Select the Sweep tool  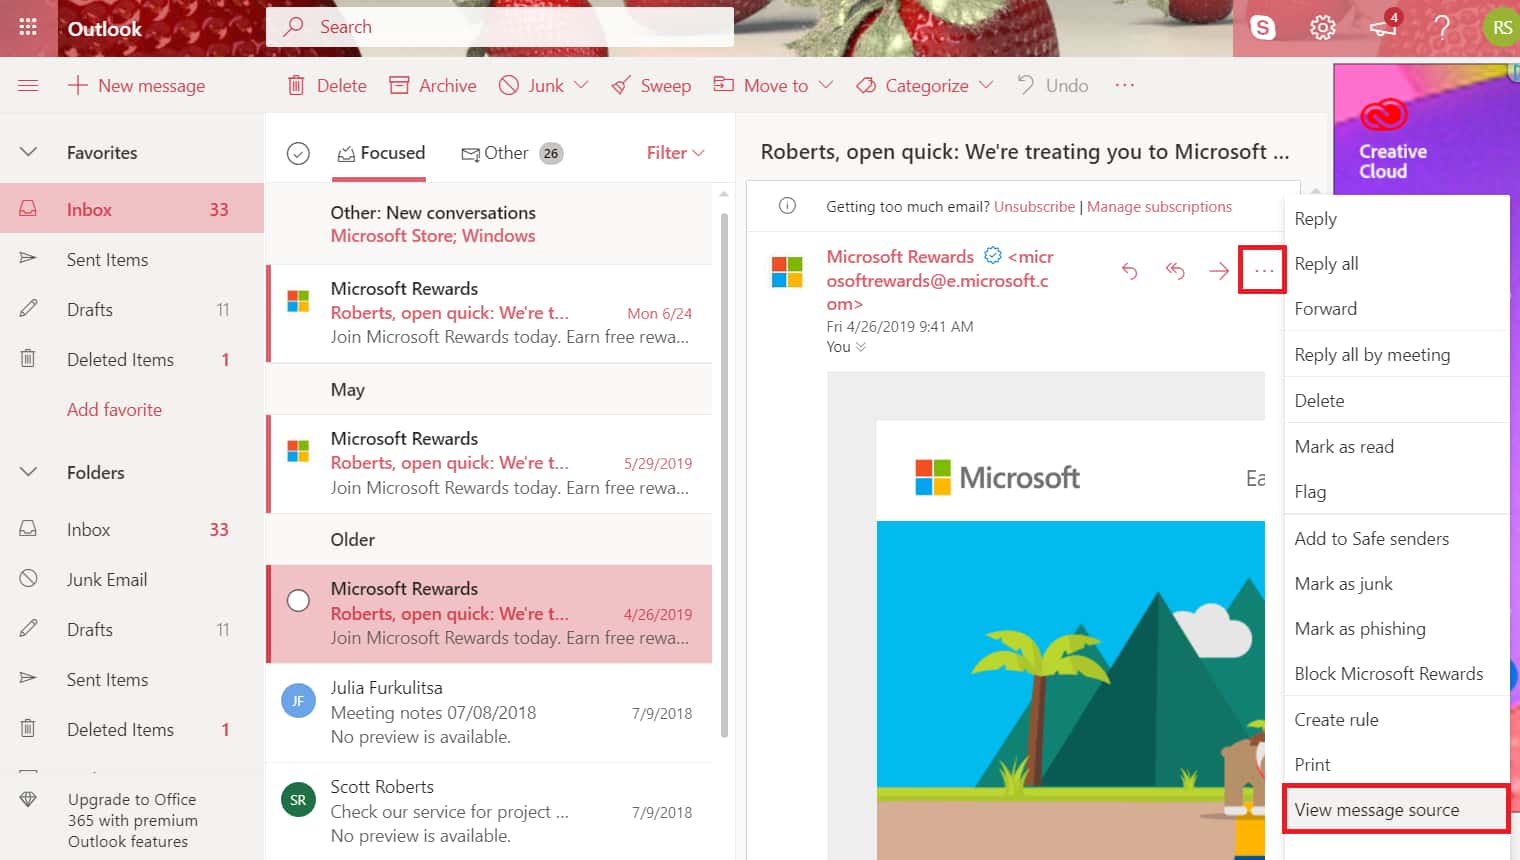(650, 85)
